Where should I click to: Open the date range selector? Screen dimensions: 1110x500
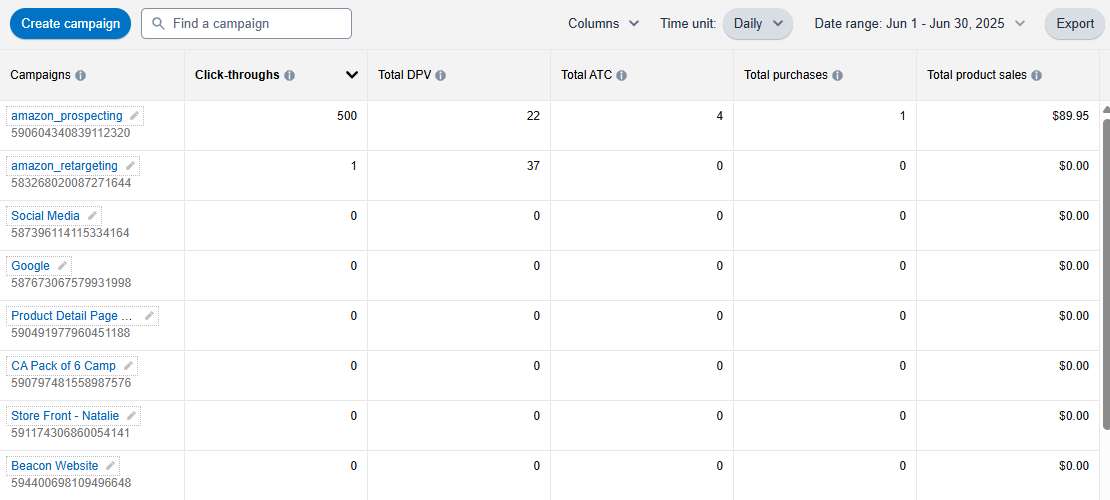click(x=920, y=24)
